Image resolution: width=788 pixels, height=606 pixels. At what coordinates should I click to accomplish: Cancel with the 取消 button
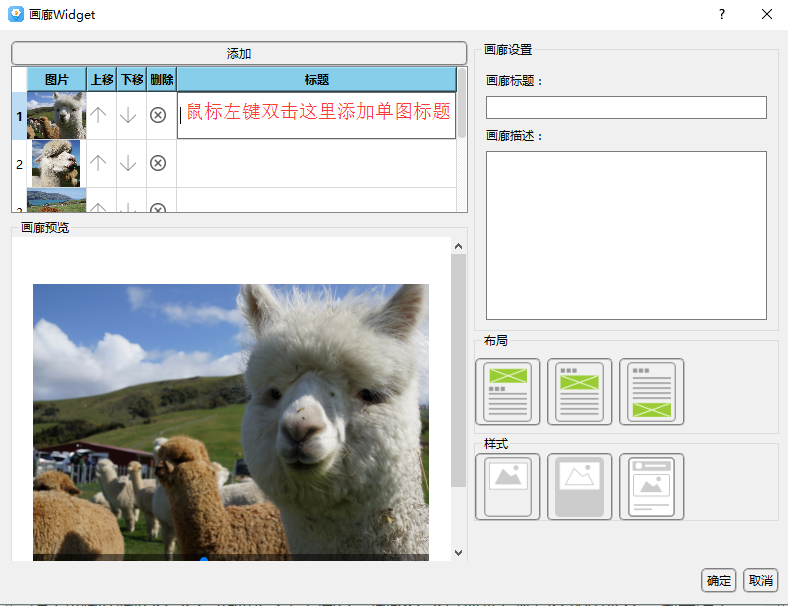coord(760,580)
